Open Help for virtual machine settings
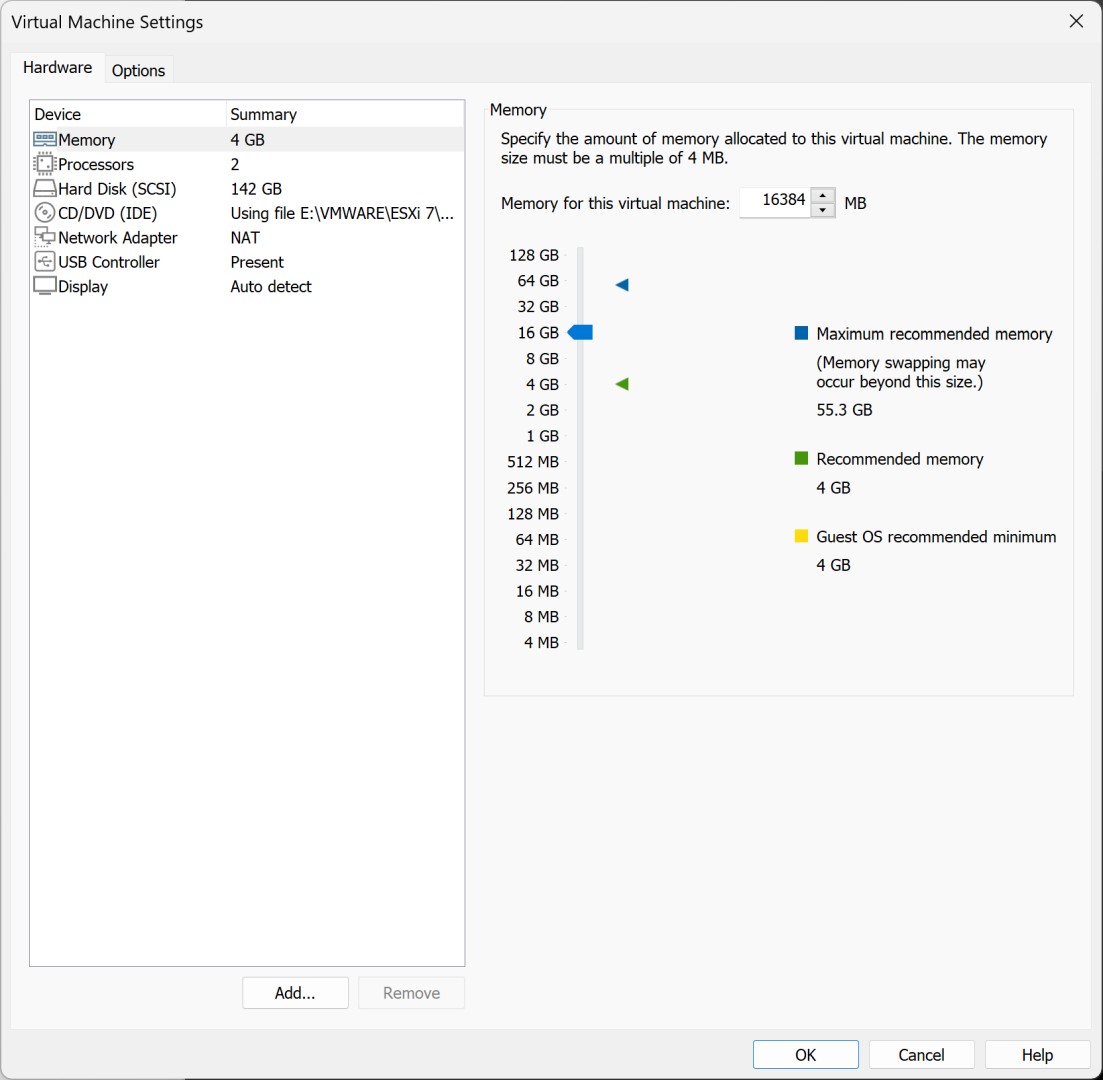 click(1038, 1055)
